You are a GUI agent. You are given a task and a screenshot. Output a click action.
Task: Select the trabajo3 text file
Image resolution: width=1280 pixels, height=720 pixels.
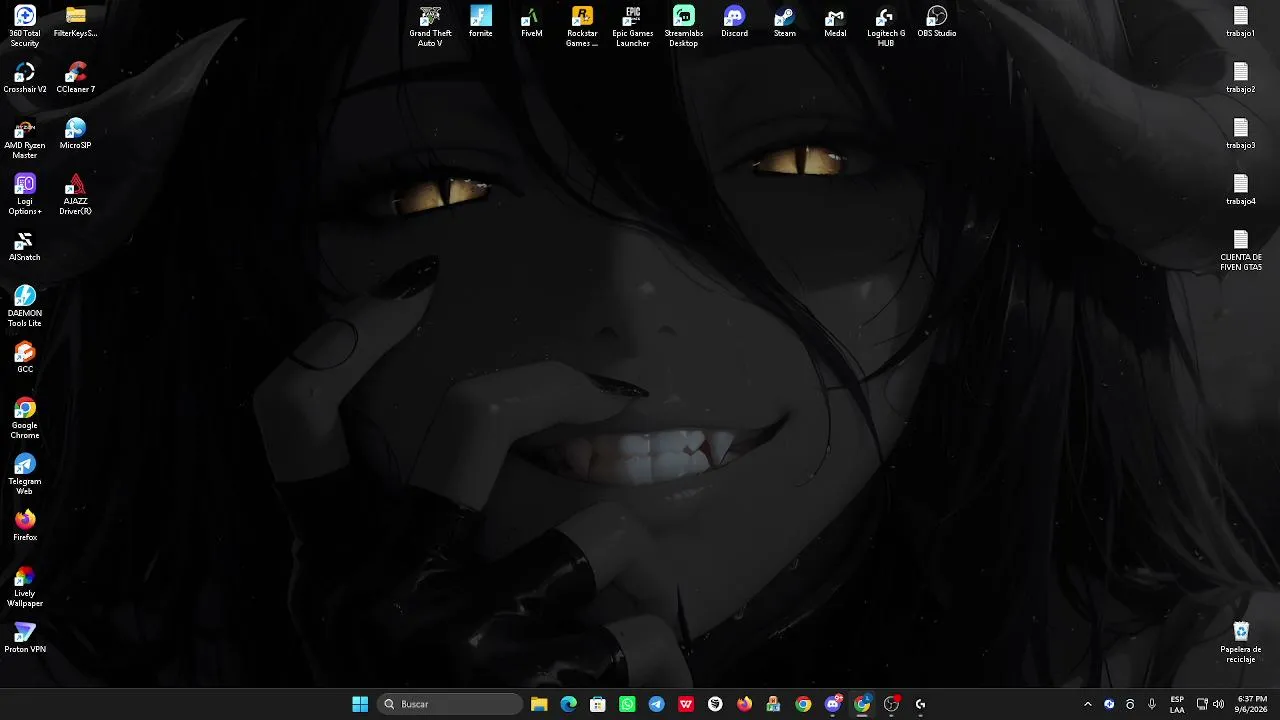pos(1241,133)
